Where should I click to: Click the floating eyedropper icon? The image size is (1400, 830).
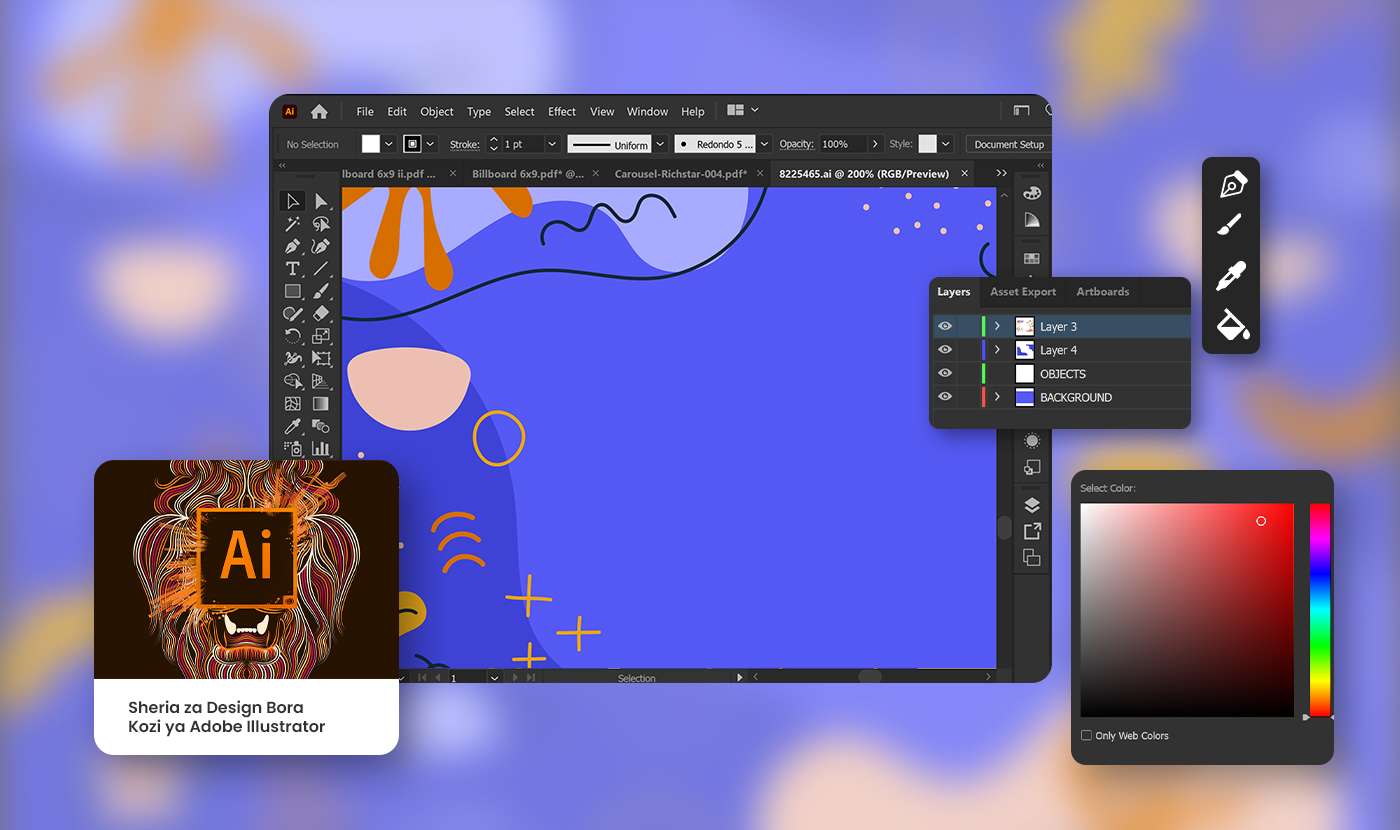click(1231, 276)
